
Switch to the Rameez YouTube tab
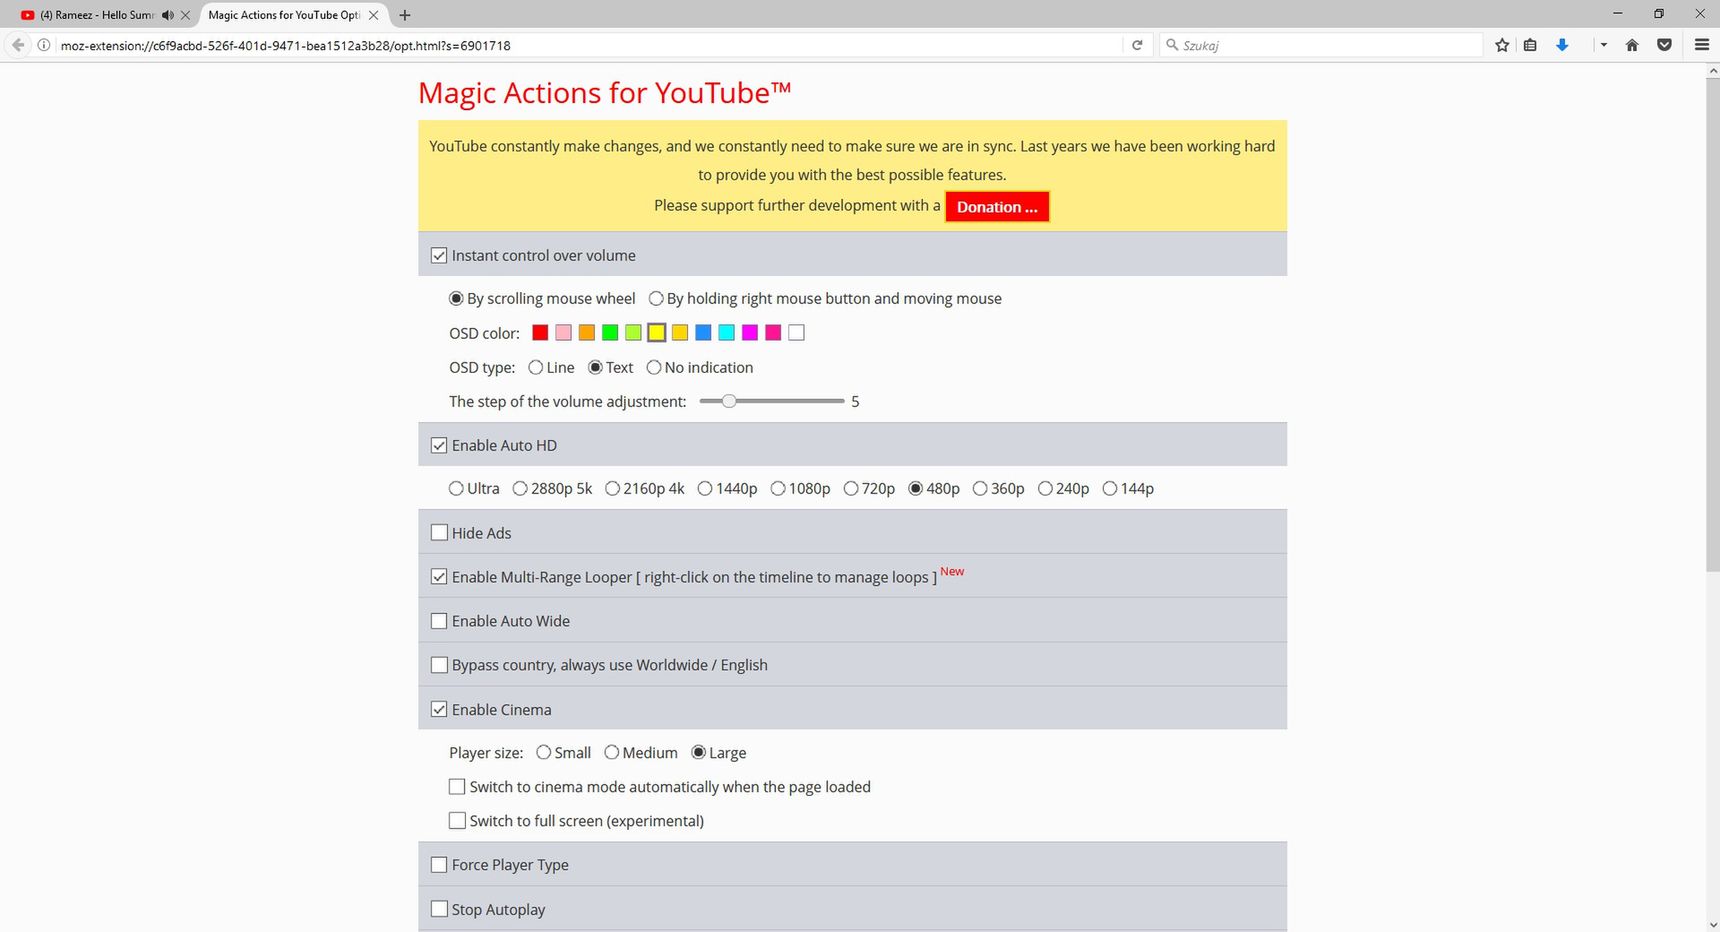tap(97, 15)
